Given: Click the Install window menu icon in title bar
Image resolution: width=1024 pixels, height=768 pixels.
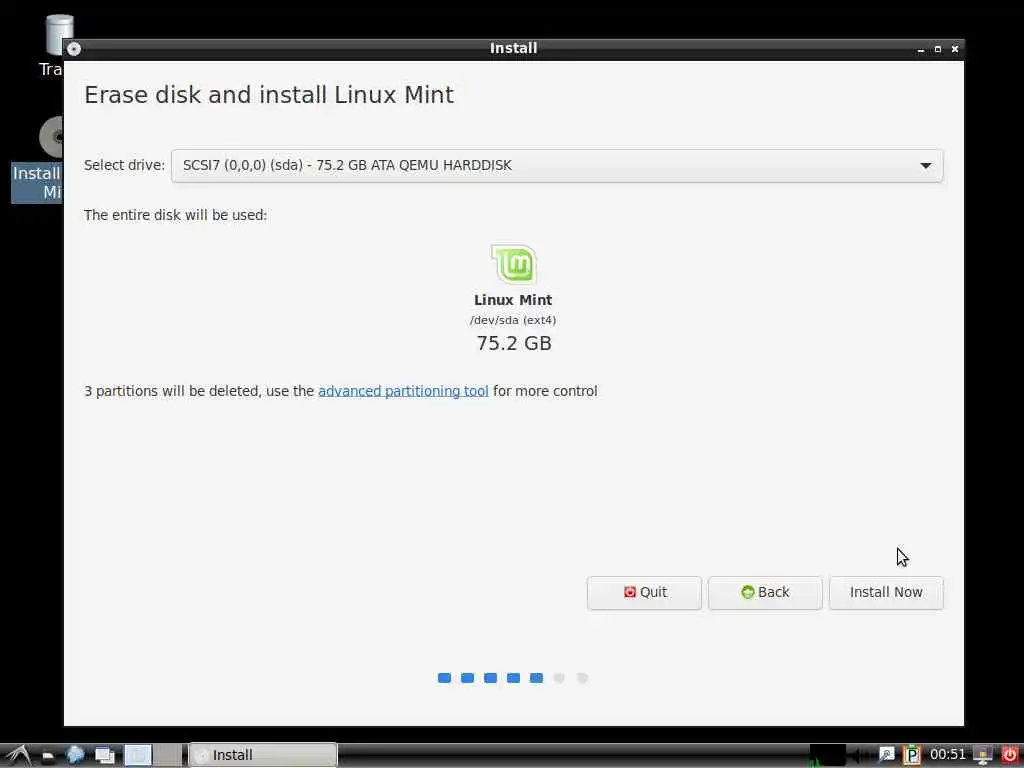Looking at the screenshot, I should 74,49.
